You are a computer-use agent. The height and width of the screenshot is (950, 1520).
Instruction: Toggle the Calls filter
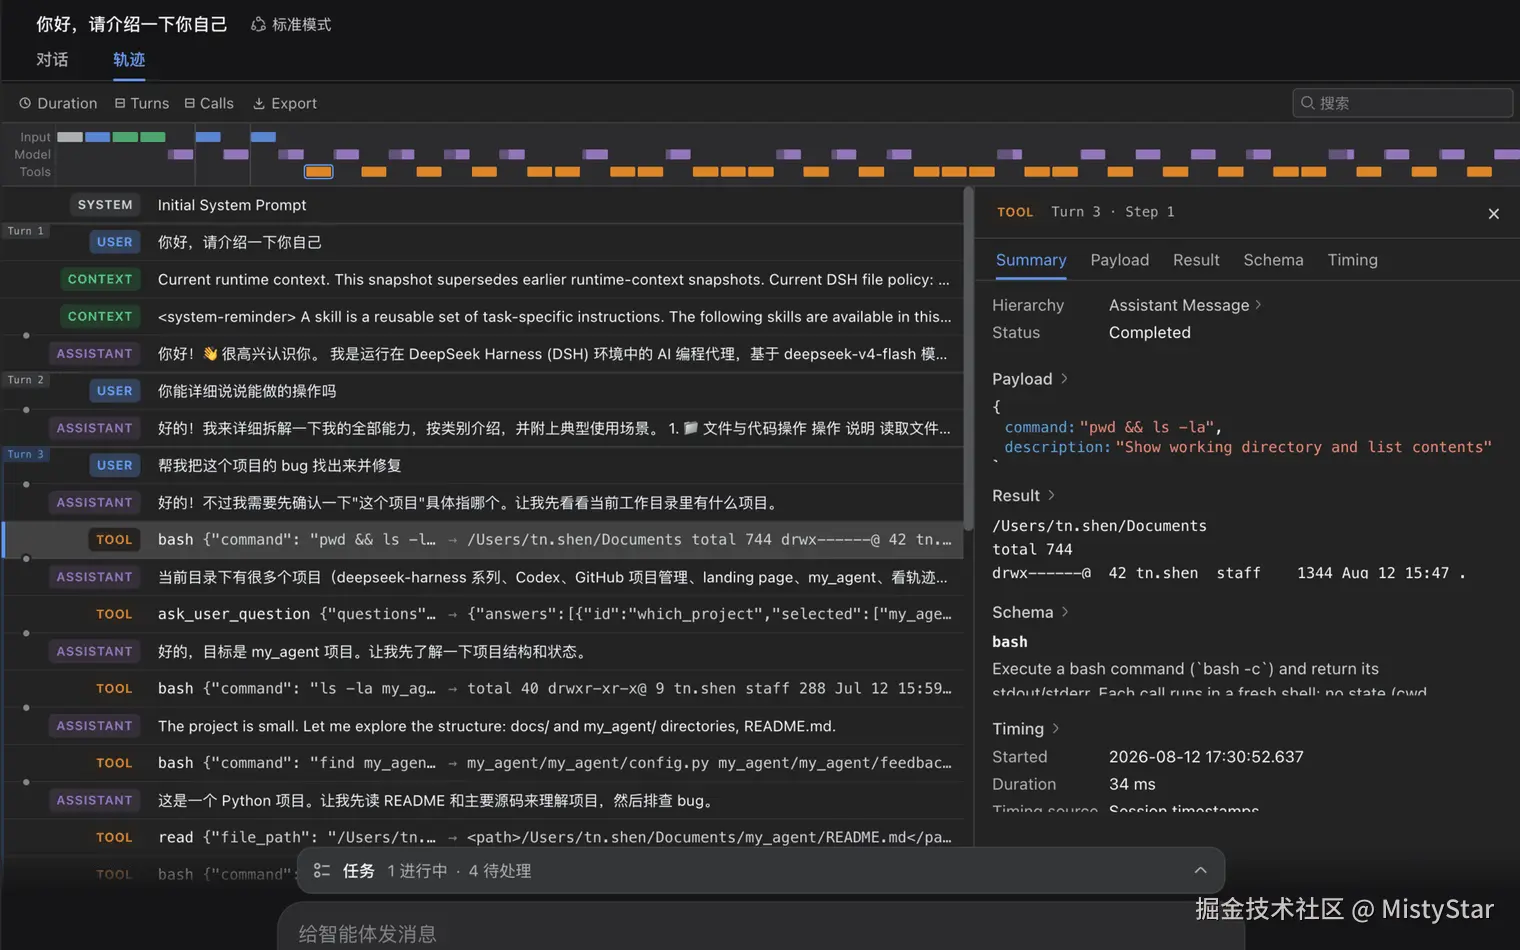[x=208, y=103]
